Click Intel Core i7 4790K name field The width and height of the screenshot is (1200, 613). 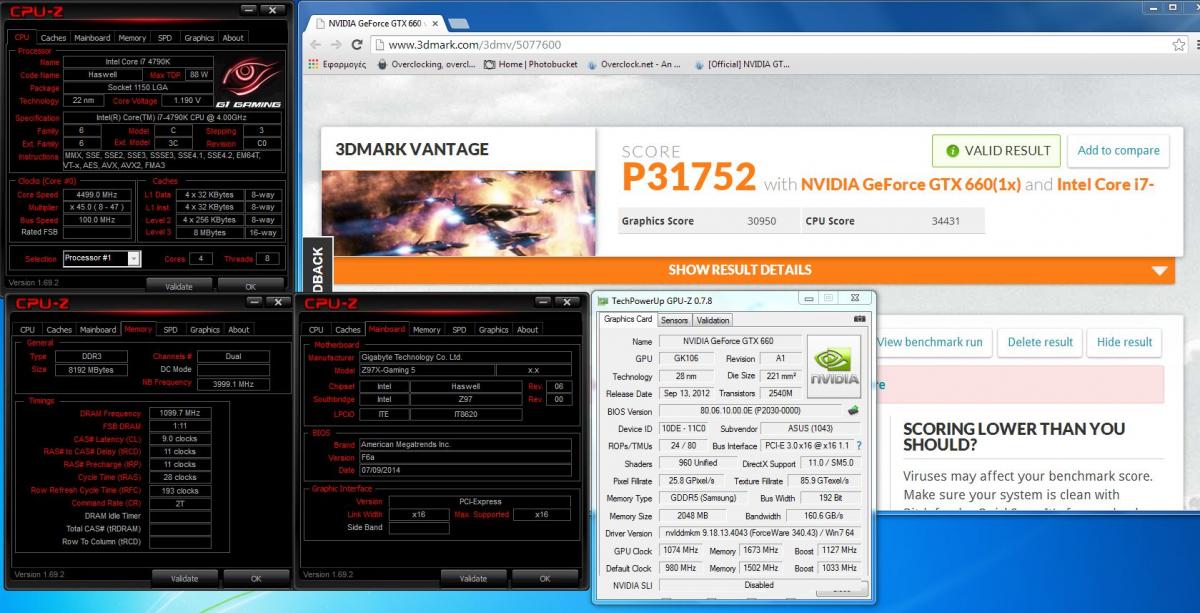[x=138, y=62]
